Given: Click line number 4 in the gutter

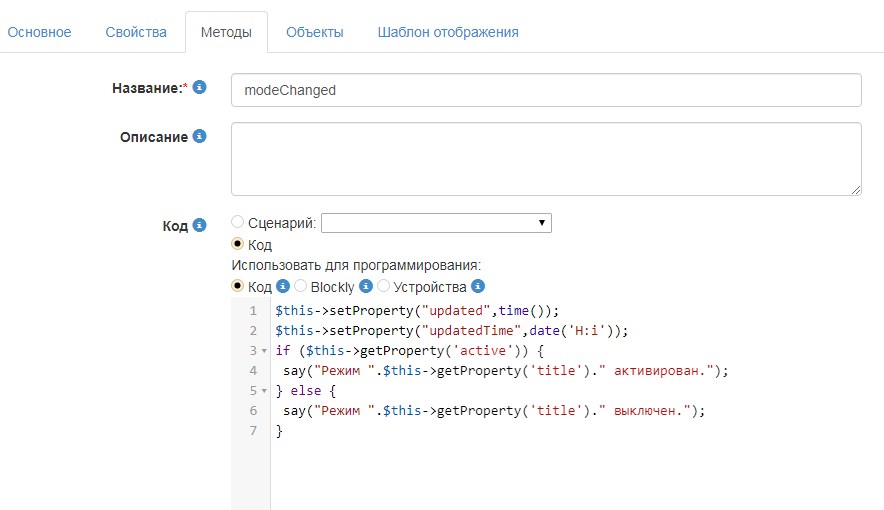Looking at the screenshot, I should point(253,371).
